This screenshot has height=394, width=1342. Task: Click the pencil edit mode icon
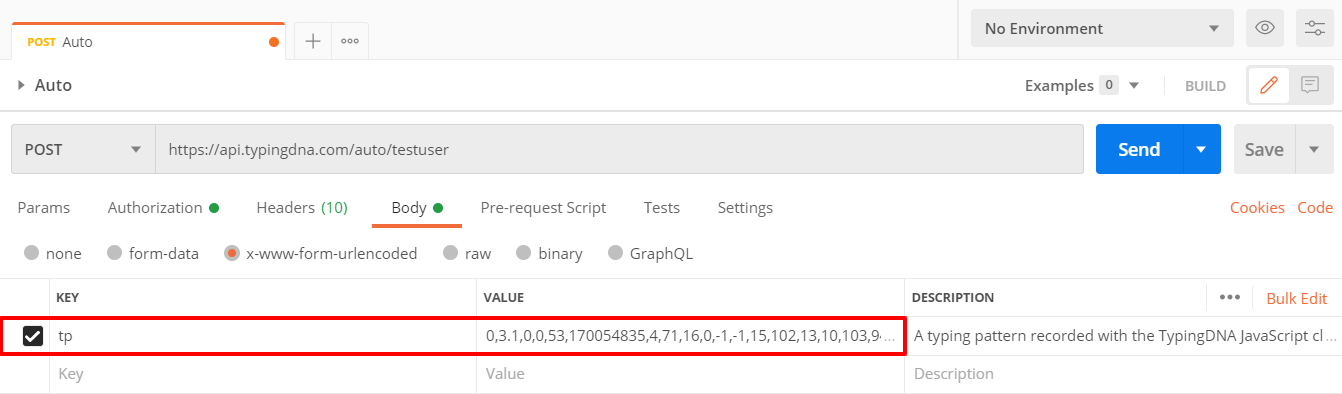[x=1269, y=86]
